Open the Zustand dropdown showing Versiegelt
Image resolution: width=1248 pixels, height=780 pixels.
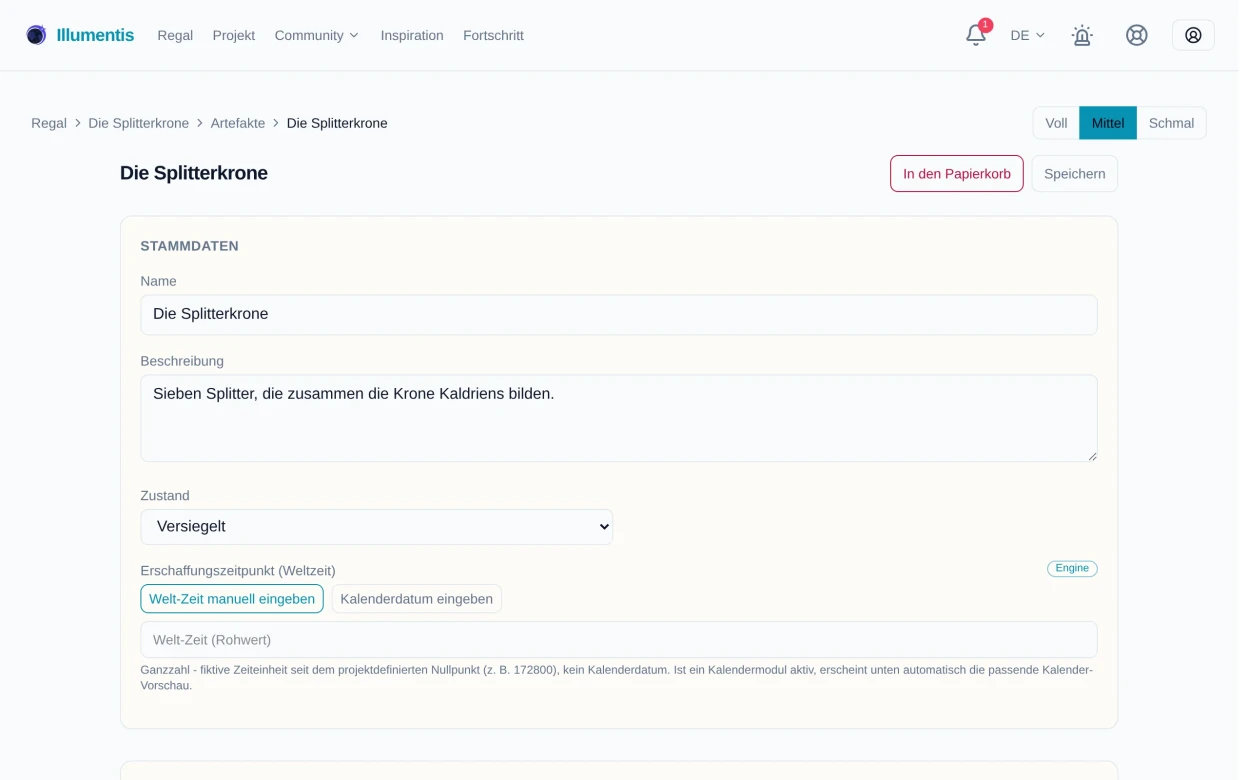tap(377, 527)
